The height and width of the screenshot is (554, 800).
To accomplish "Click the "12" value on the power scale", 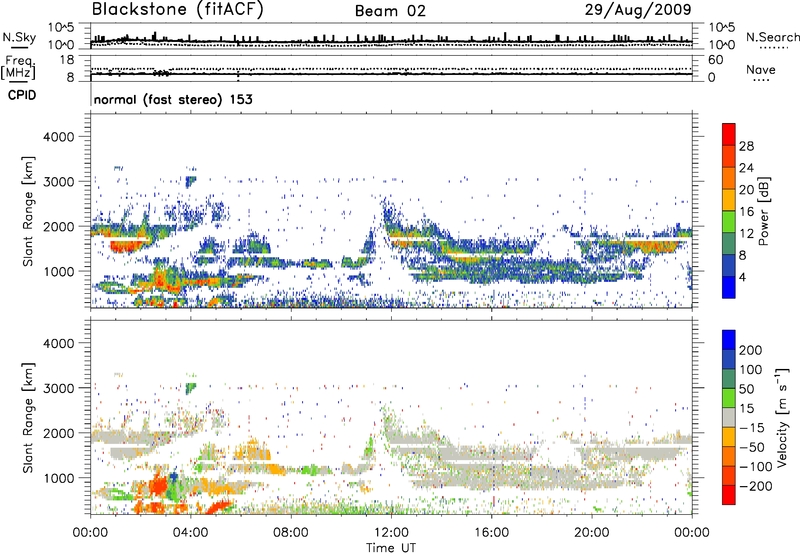I will coord(746,234).
